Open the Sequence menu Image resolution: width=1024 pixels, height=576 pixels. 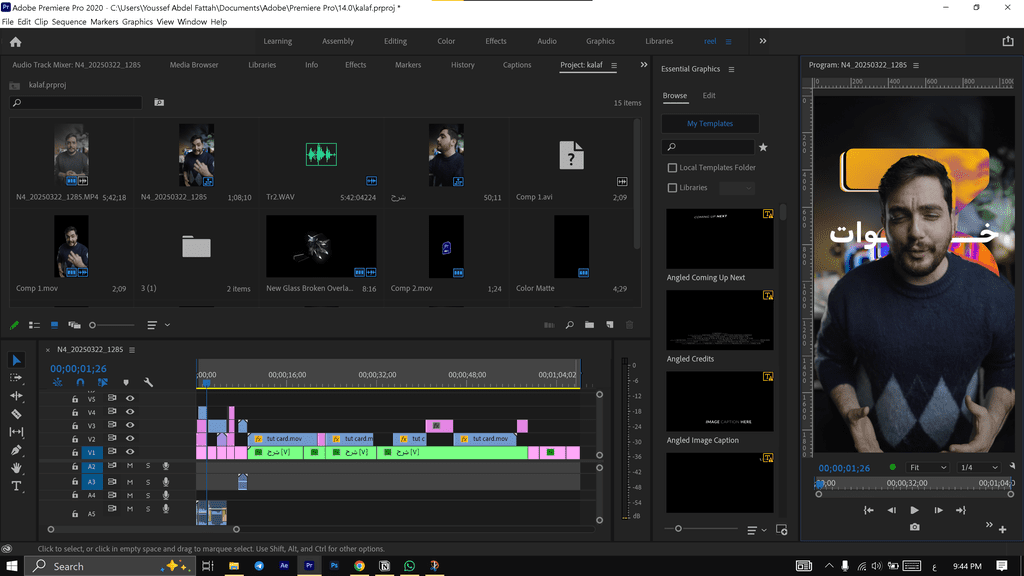(x=69, y=21)
